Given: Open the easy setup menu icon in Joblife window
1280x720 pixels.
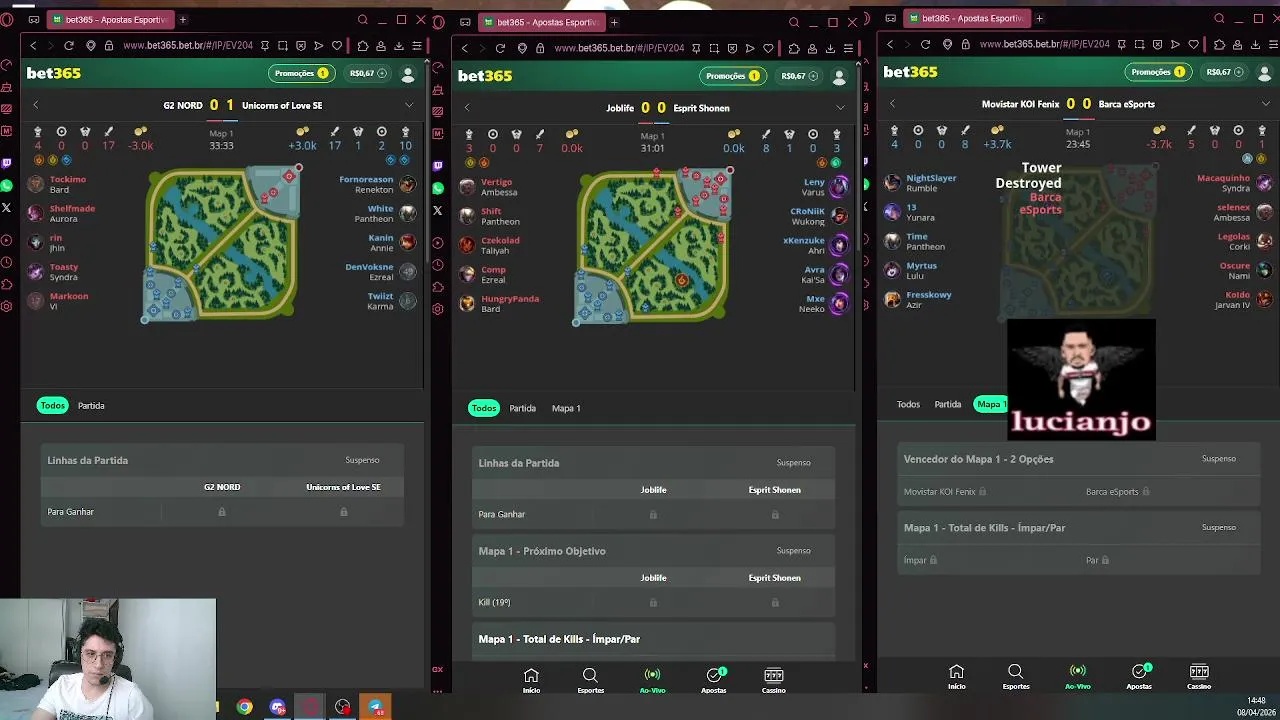Looking at the screenshot, I should click(x=848, y=48).
